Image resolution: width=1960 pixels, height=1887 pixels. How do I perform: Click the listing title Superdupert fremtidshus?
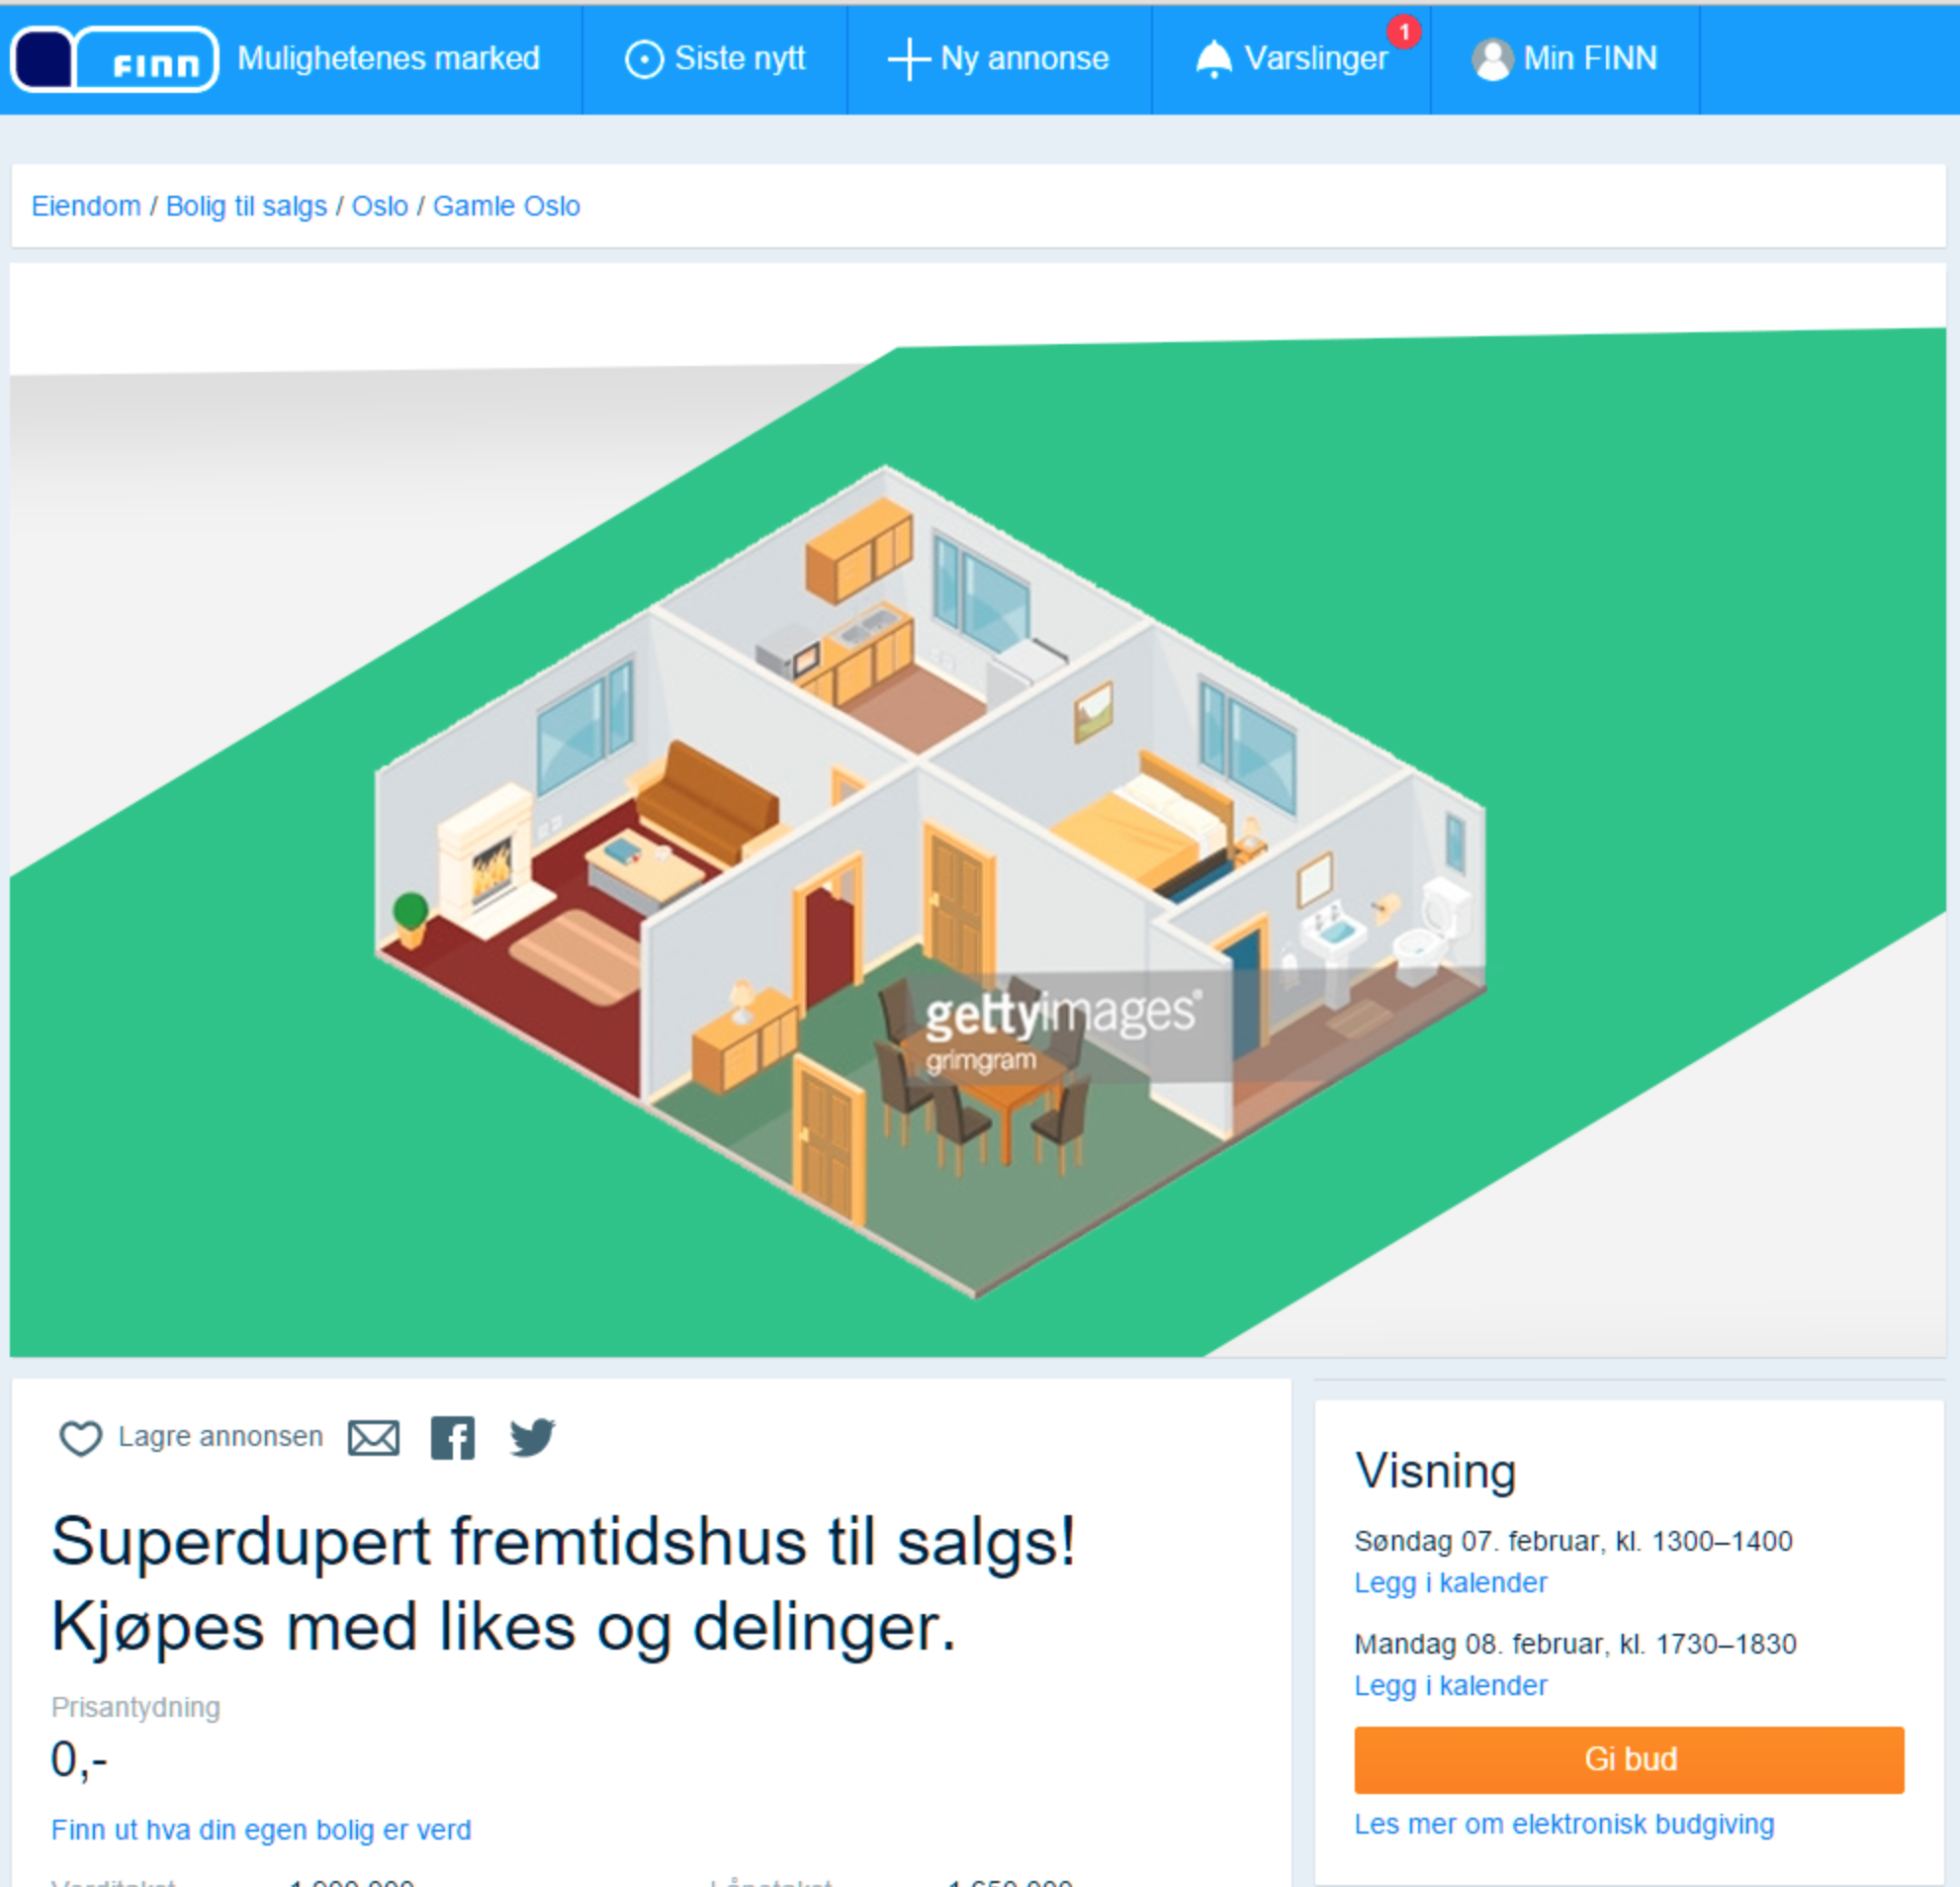(563, 1583)
